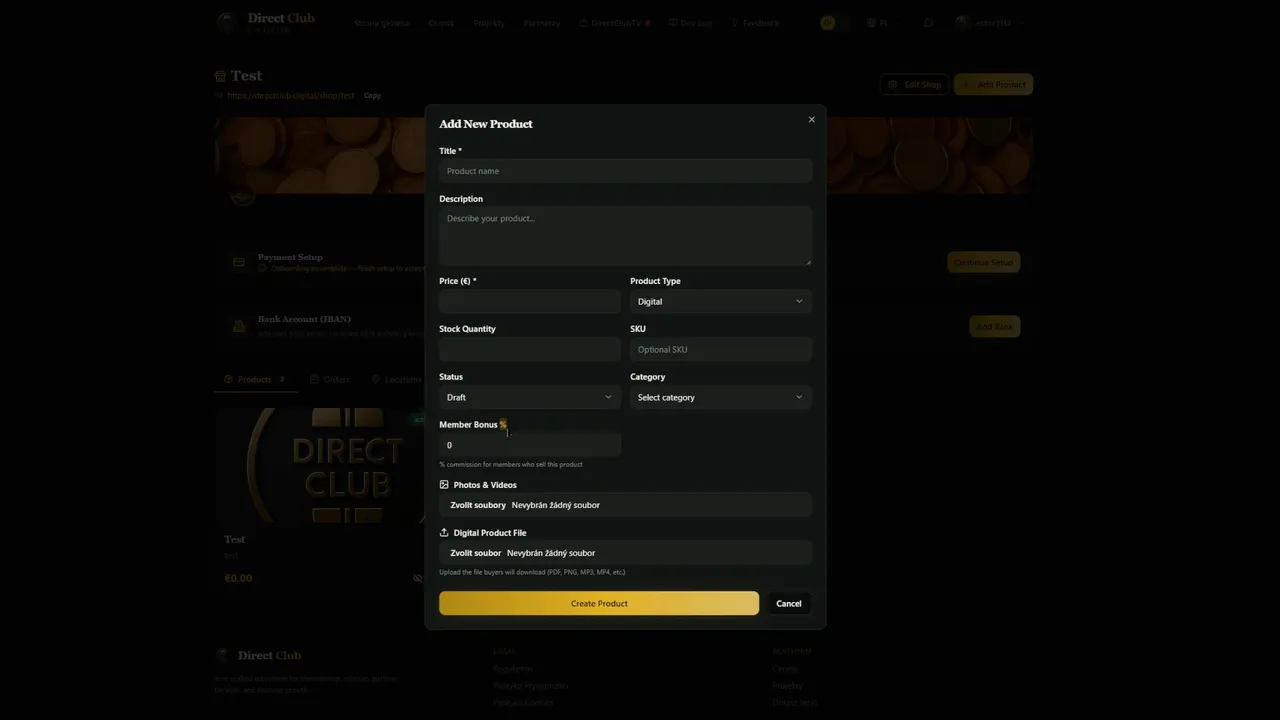Open the Test product Direct Club thumbnail
This screenshot has height=720, width=1280.
(320, 466)
